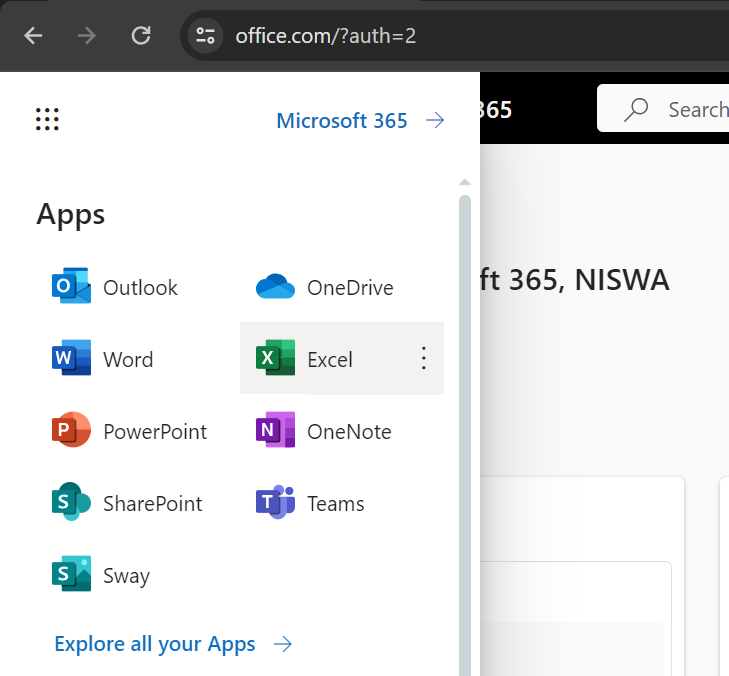Screen dimensions: 729x676
Task: Click the search magnifier icon
Action: click(636, 110)
